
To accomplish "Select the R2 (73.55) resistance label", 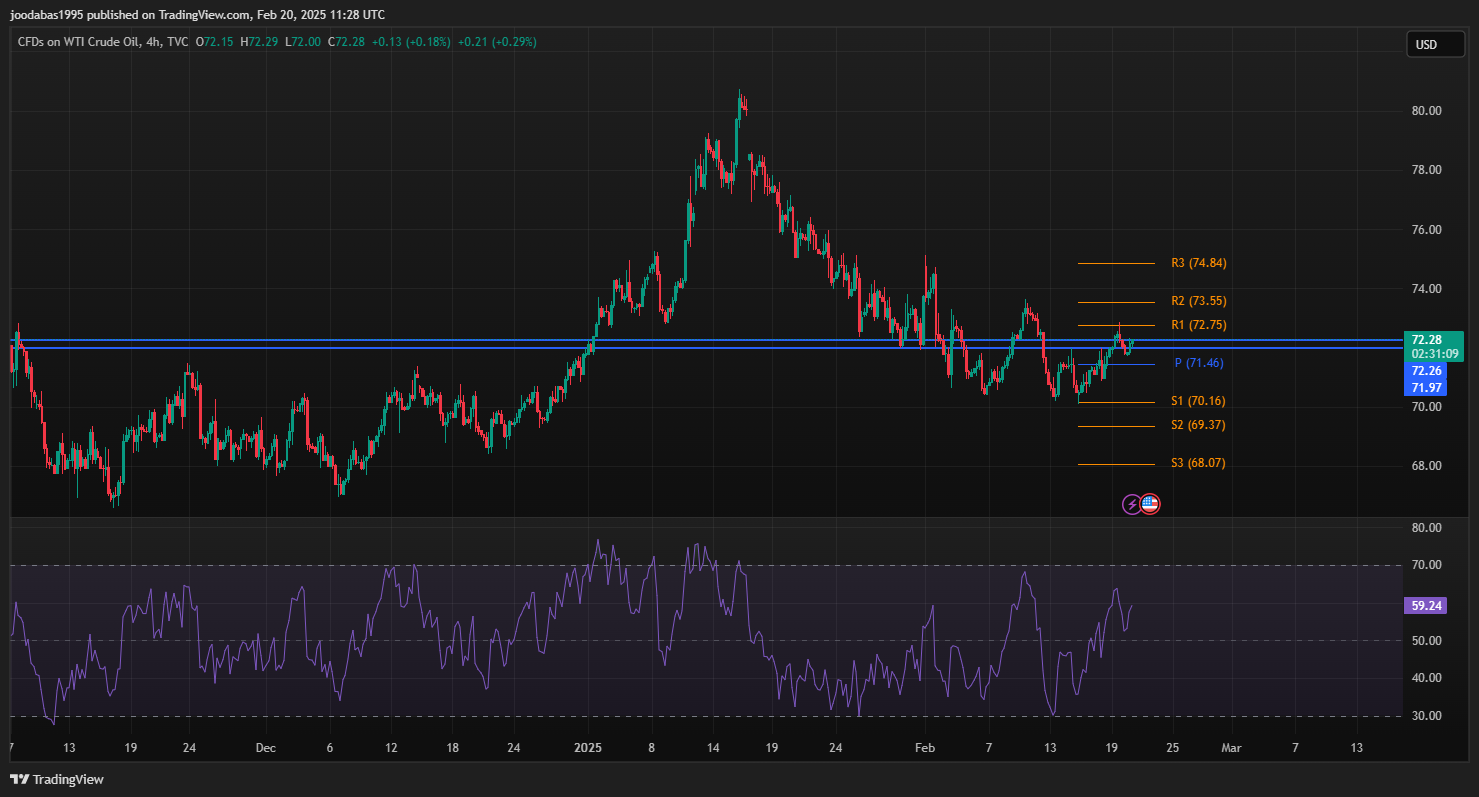I will tap(1198, 301).
